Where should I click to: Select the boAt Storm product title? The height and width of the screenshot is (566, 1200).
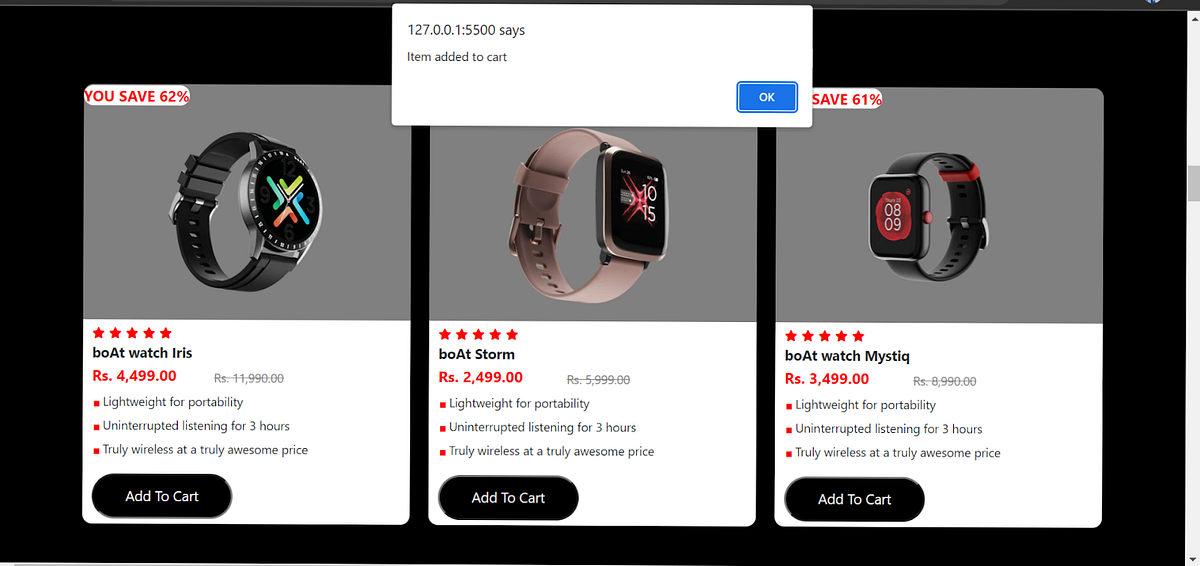click(x=477, y=354)
